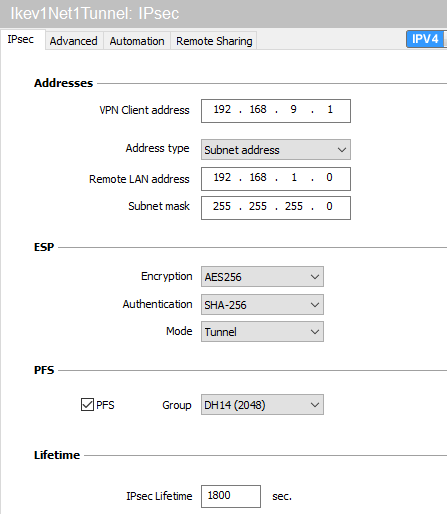Click last octet of VPN Client address
447x514 pixels.
click(330, 110)
